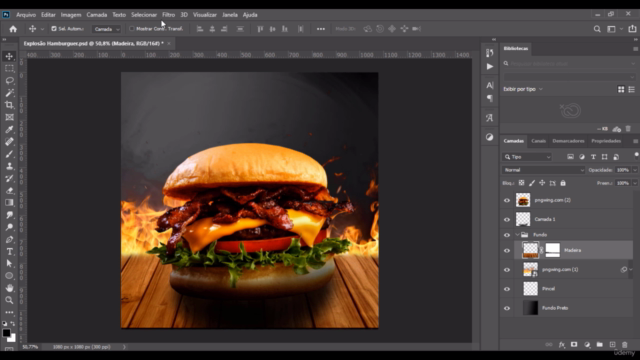Select the Zoom tool
The height and width of the screenshot is (360, 640).
9,300
